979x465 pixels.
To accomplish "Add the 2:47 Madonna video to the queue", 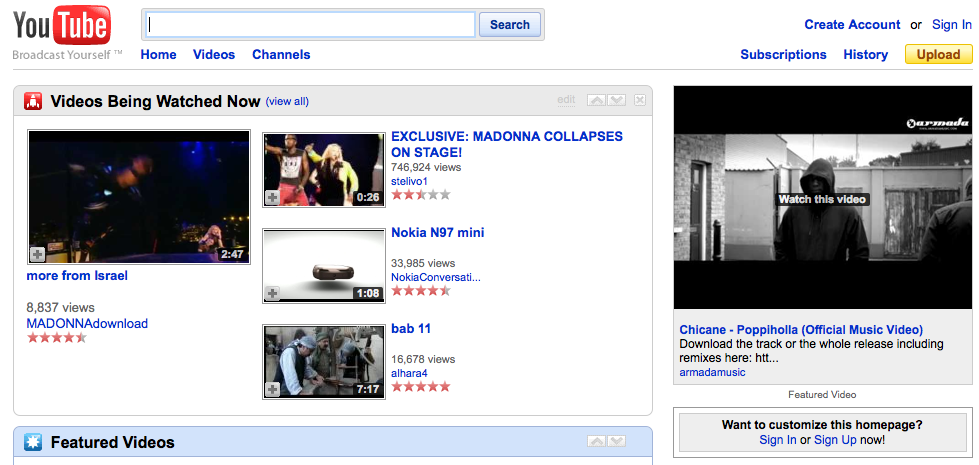I will (x=37, y=255).
